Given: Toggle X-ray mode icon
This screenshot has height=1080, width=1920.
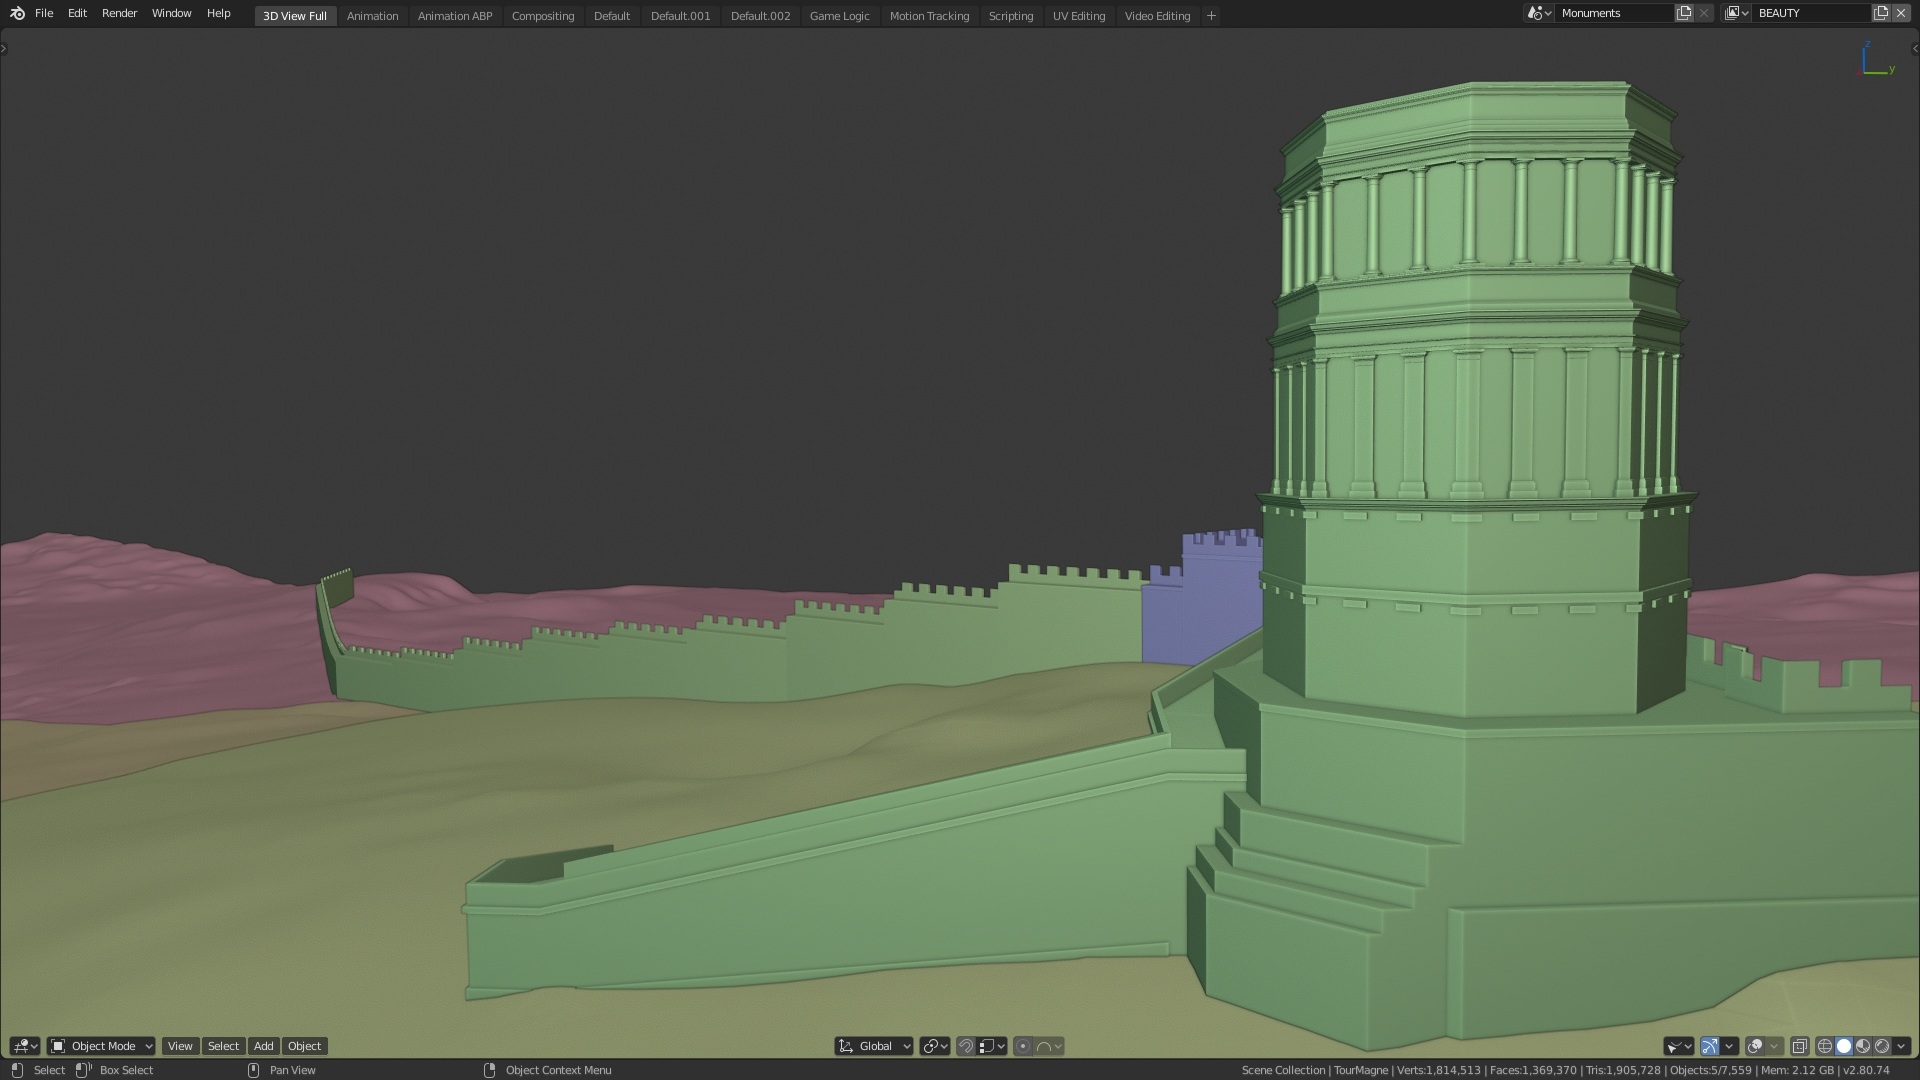Looking at the screenshot, I should (x=1799, y=1046).
